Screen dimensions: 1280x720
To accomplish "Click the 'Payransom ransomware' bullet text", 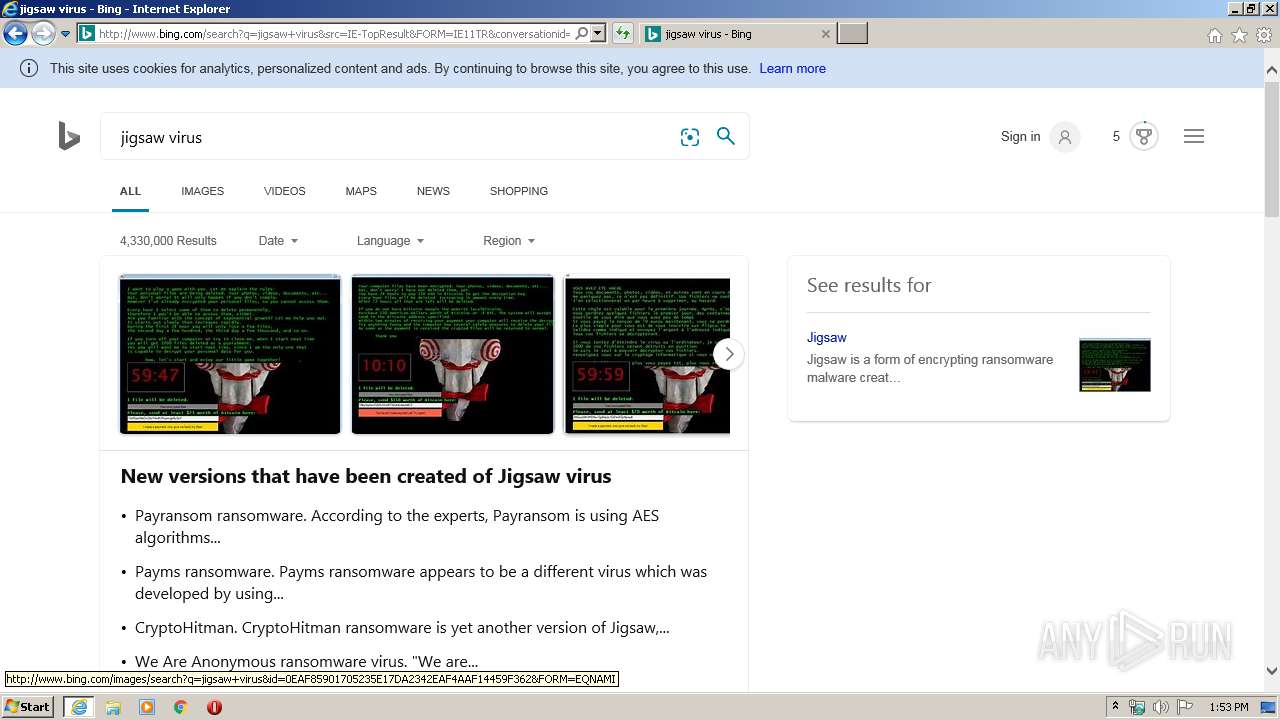I will 397,526.
